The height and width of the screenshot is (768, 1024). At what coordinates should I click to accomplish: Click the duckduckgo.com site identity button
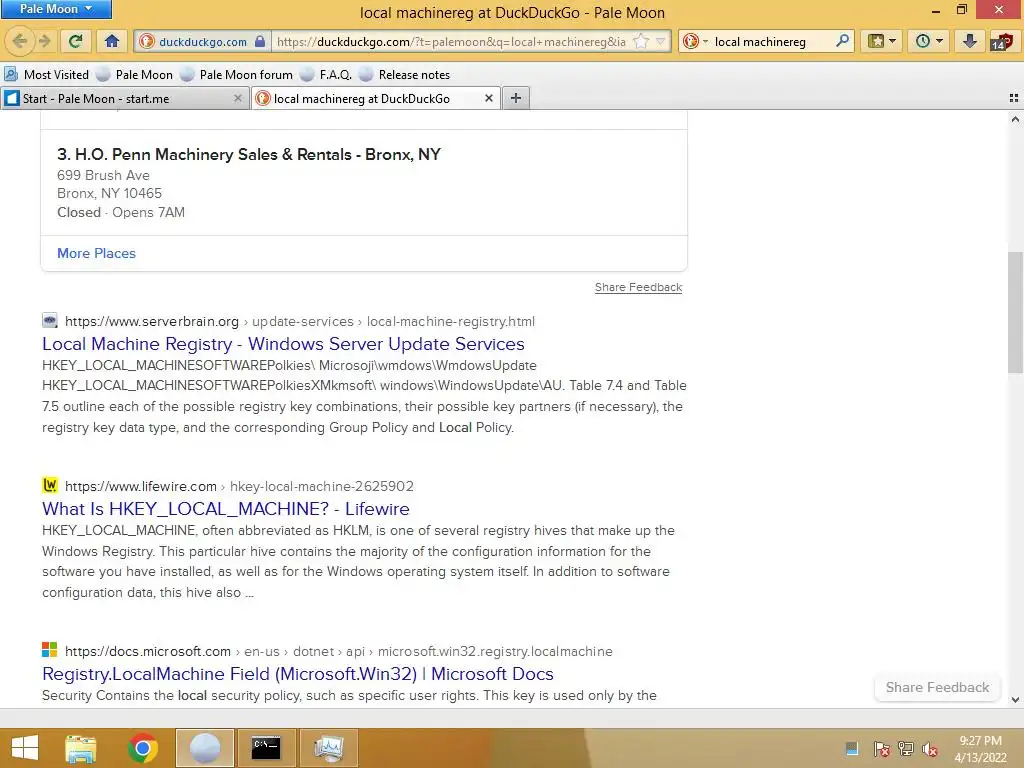(x=202, y=41)
